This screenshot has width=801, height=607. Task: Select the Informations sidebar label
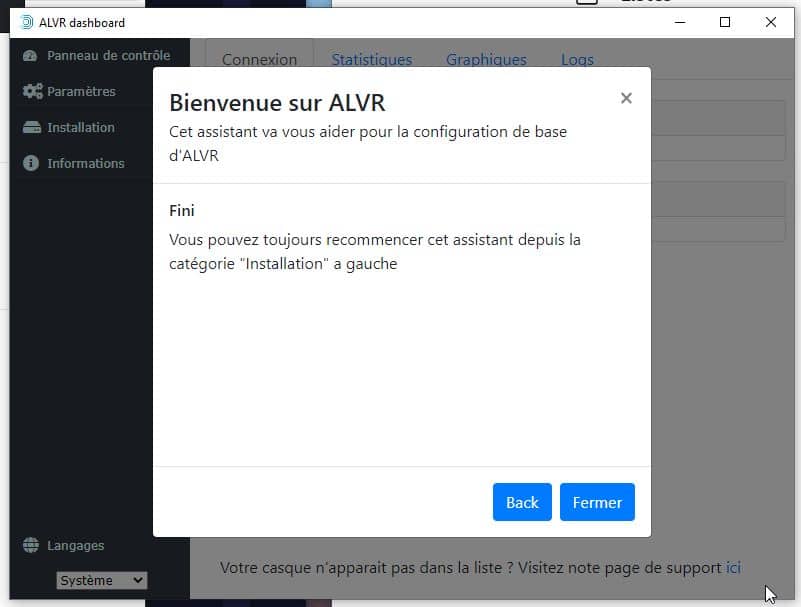(x=86, y=163)
